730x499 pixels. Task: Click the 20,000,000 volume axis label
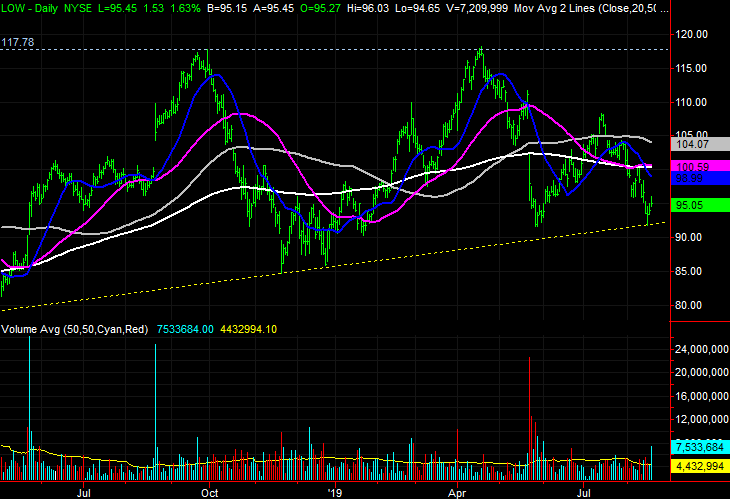[702, 372]
